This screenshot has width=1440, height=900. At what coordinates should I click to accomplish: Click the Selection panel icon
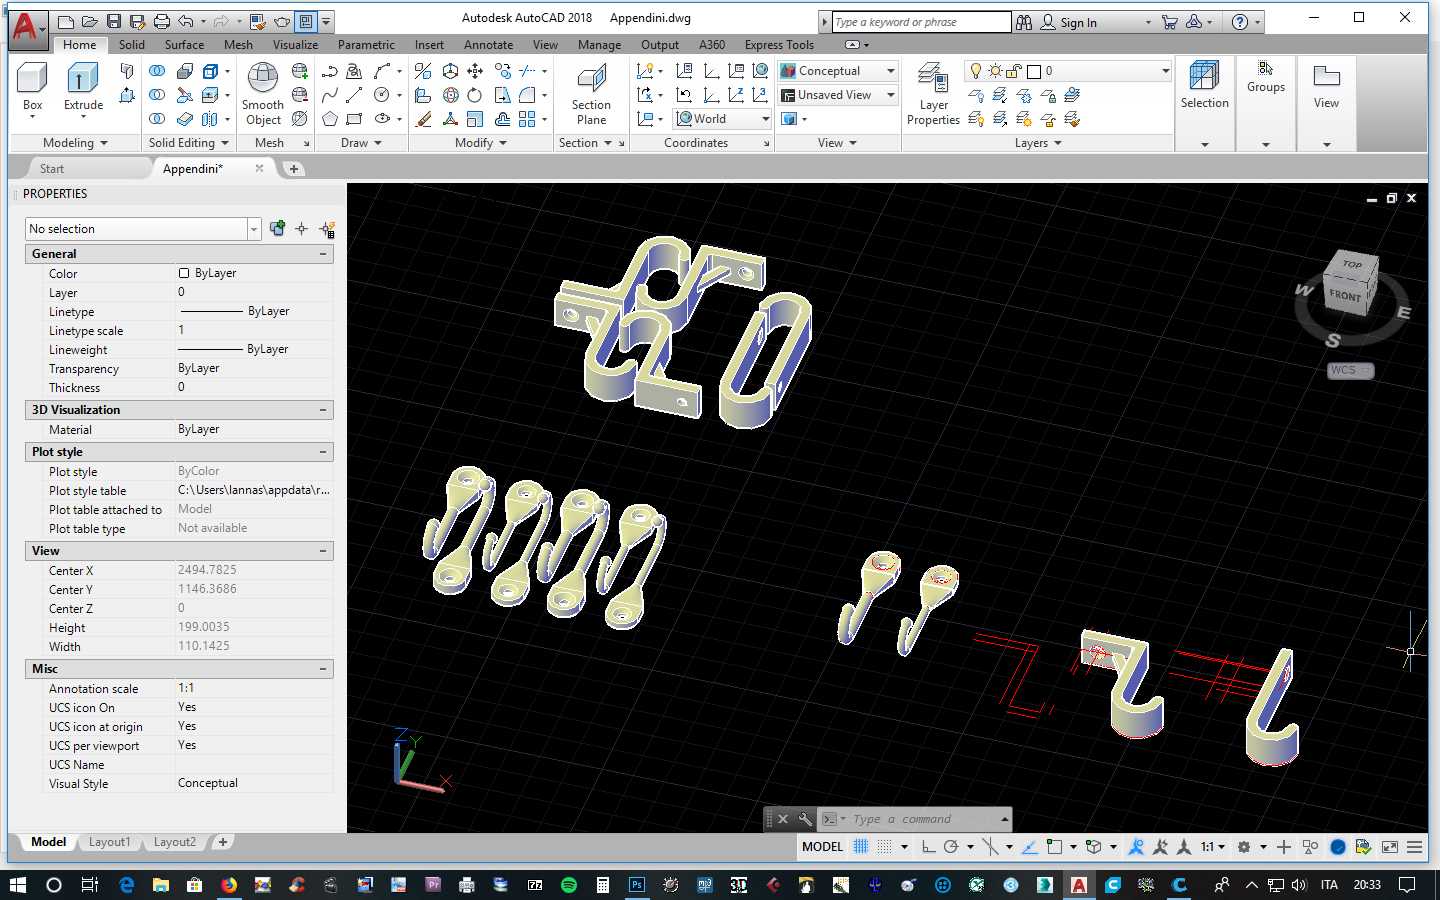click(x=1204, y=85)
